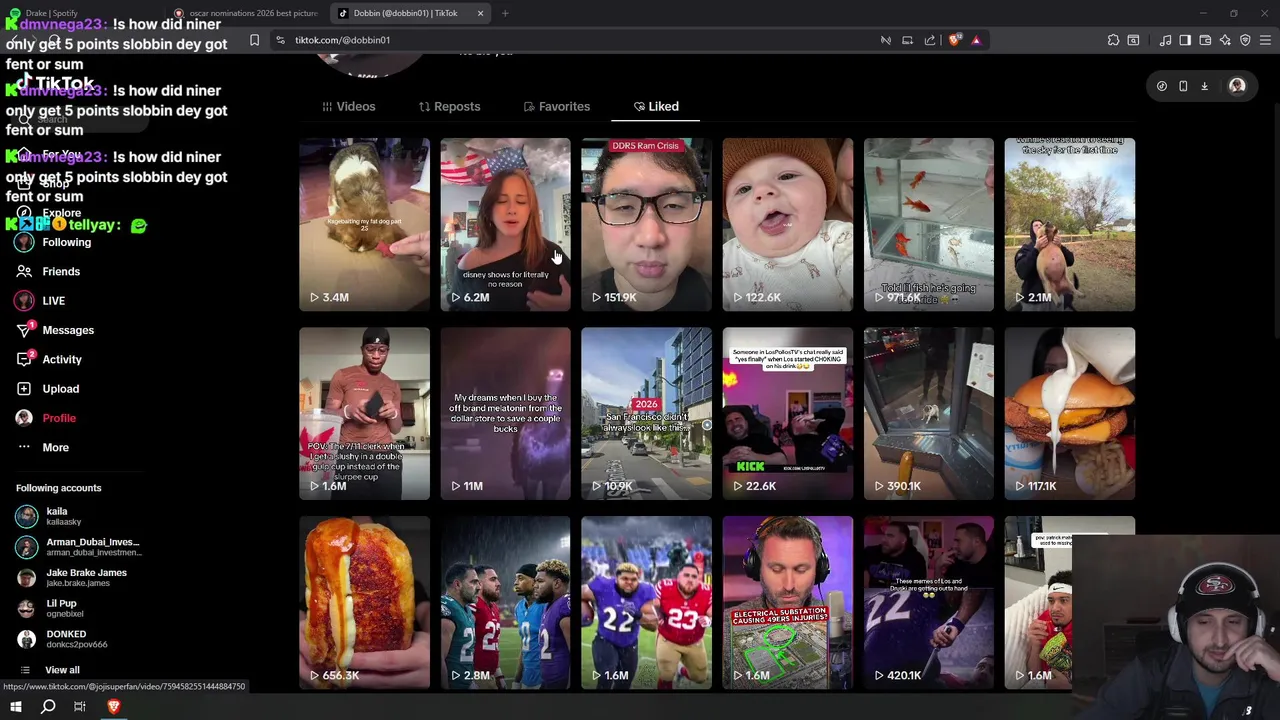
Task: Toggle the browser sidebar panel icon
Action: coord(1185,40)
